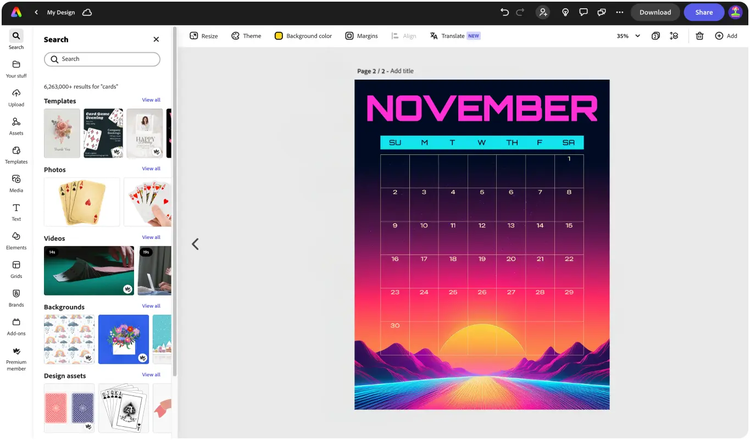Open the Add-ons sidebar panel

click(x=16, y=327)
